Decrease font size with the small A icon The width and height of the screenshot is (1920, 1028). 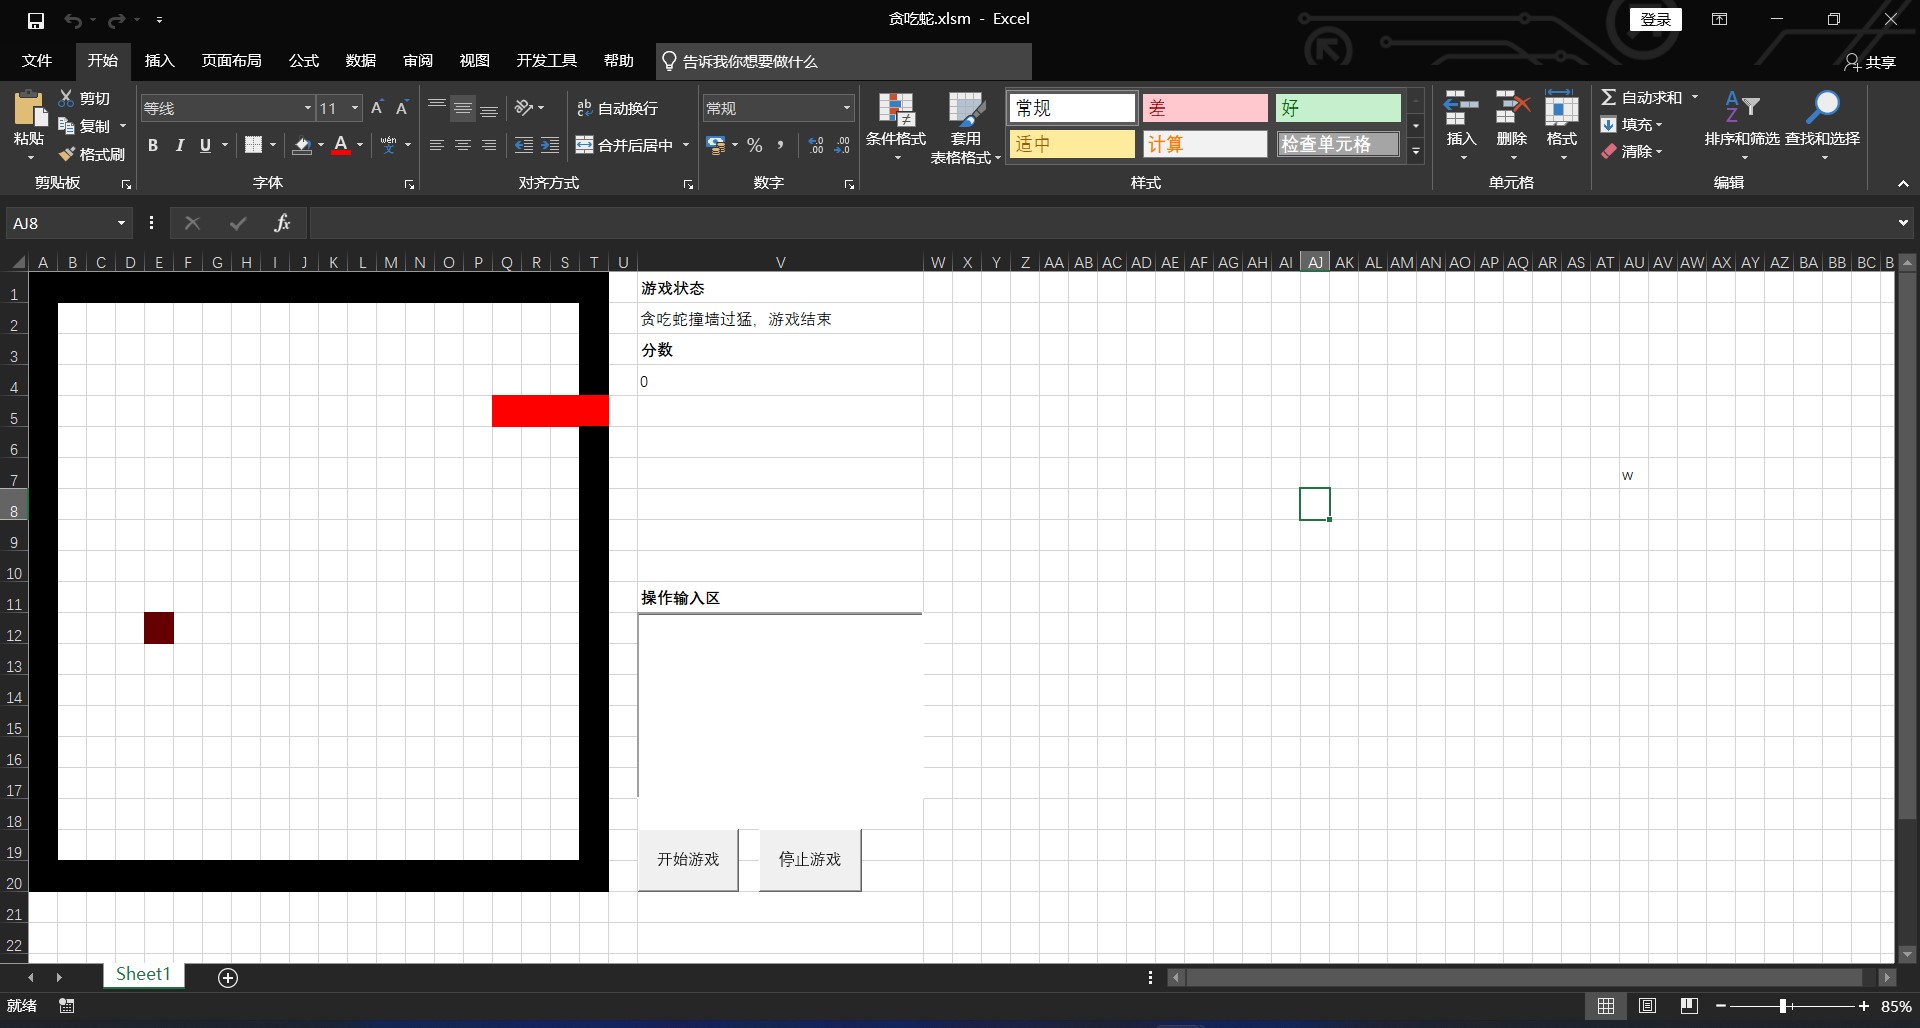(x=402, y=108)
